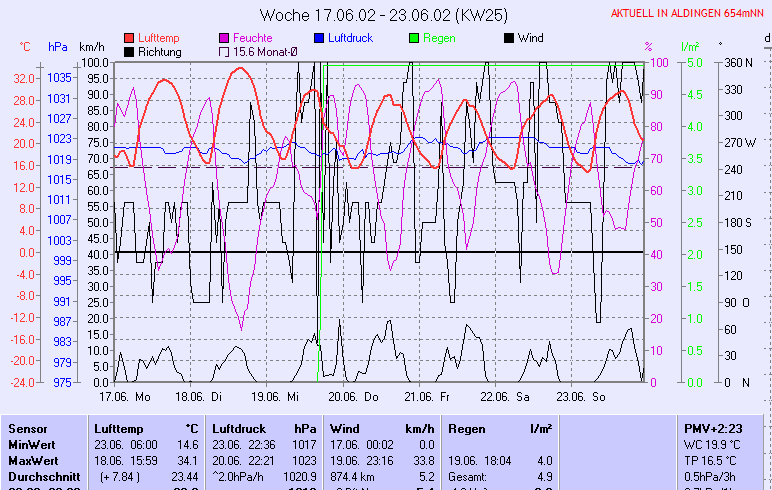Click the blue Luftdruck legend square
Viewport: 772px width, 490px height.
pyautogui.click(x=319, y=38)
